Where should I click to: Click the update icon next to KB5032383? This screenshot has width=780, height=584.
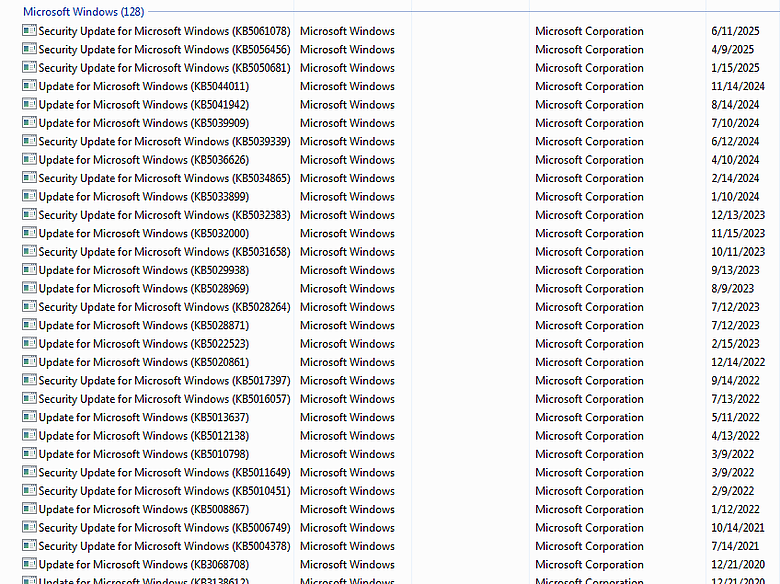coord(29,215)
